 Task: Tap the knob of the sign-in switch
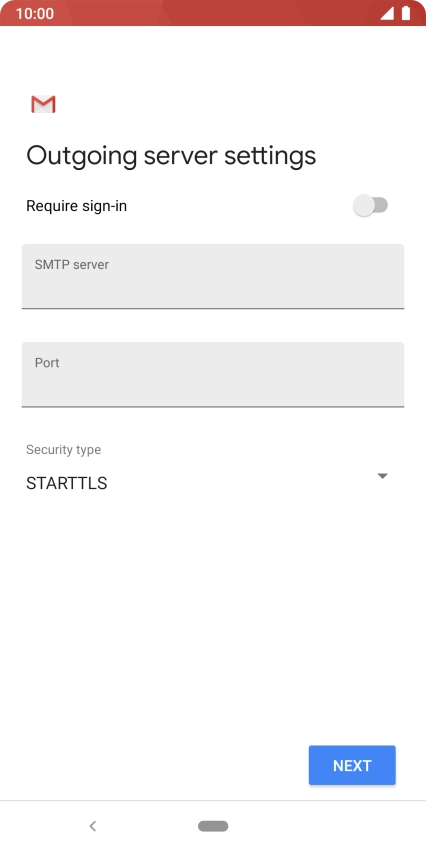coord(364,205)
